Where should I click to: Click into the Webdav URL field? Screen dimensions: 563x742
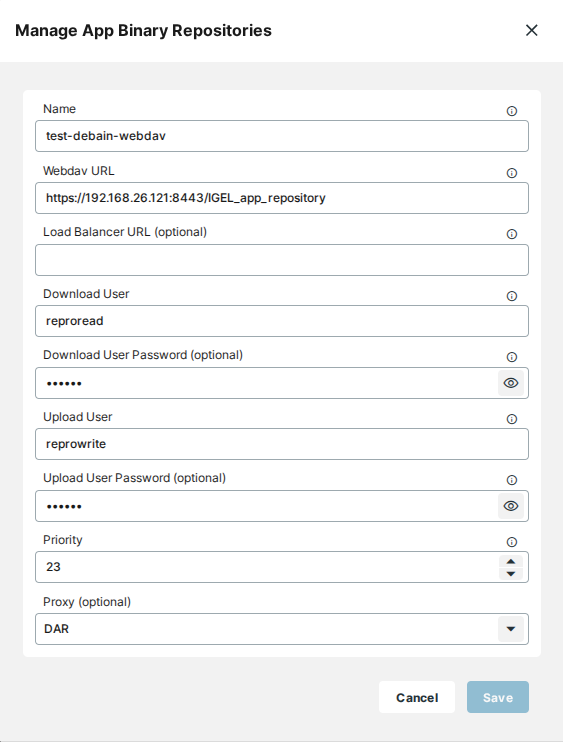pos(282,198)
